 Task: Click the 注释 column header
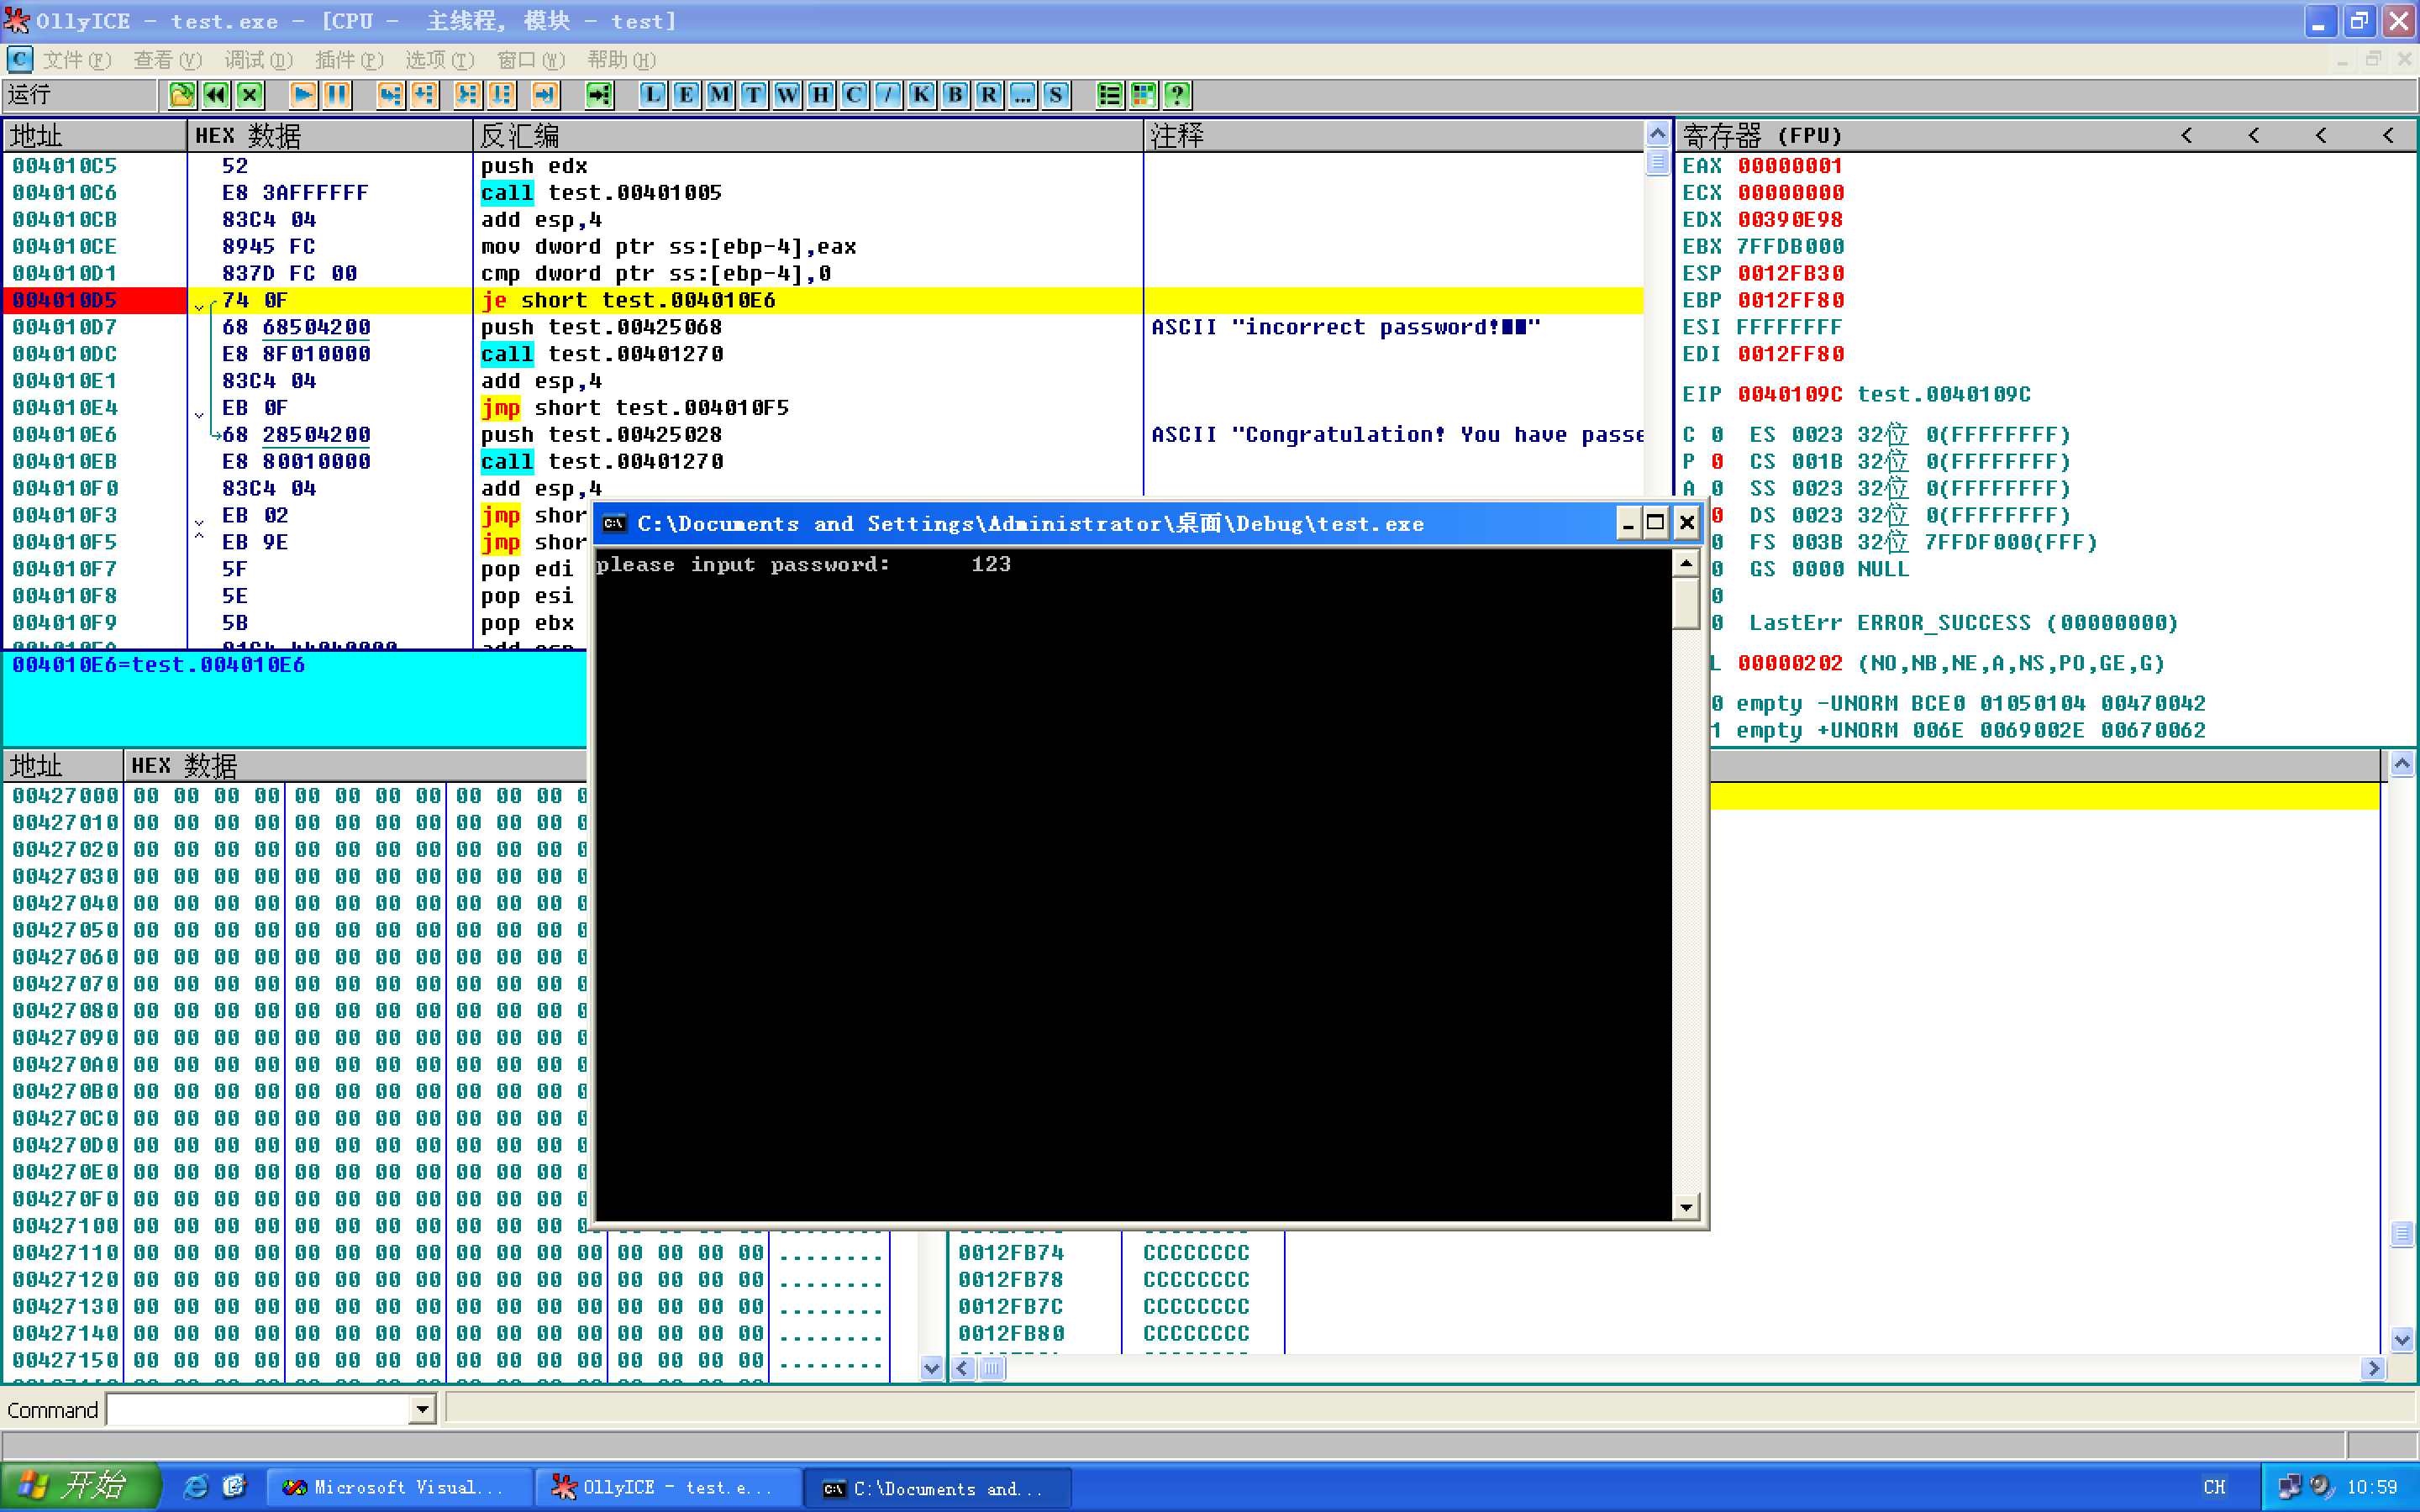pos(1392,135)
